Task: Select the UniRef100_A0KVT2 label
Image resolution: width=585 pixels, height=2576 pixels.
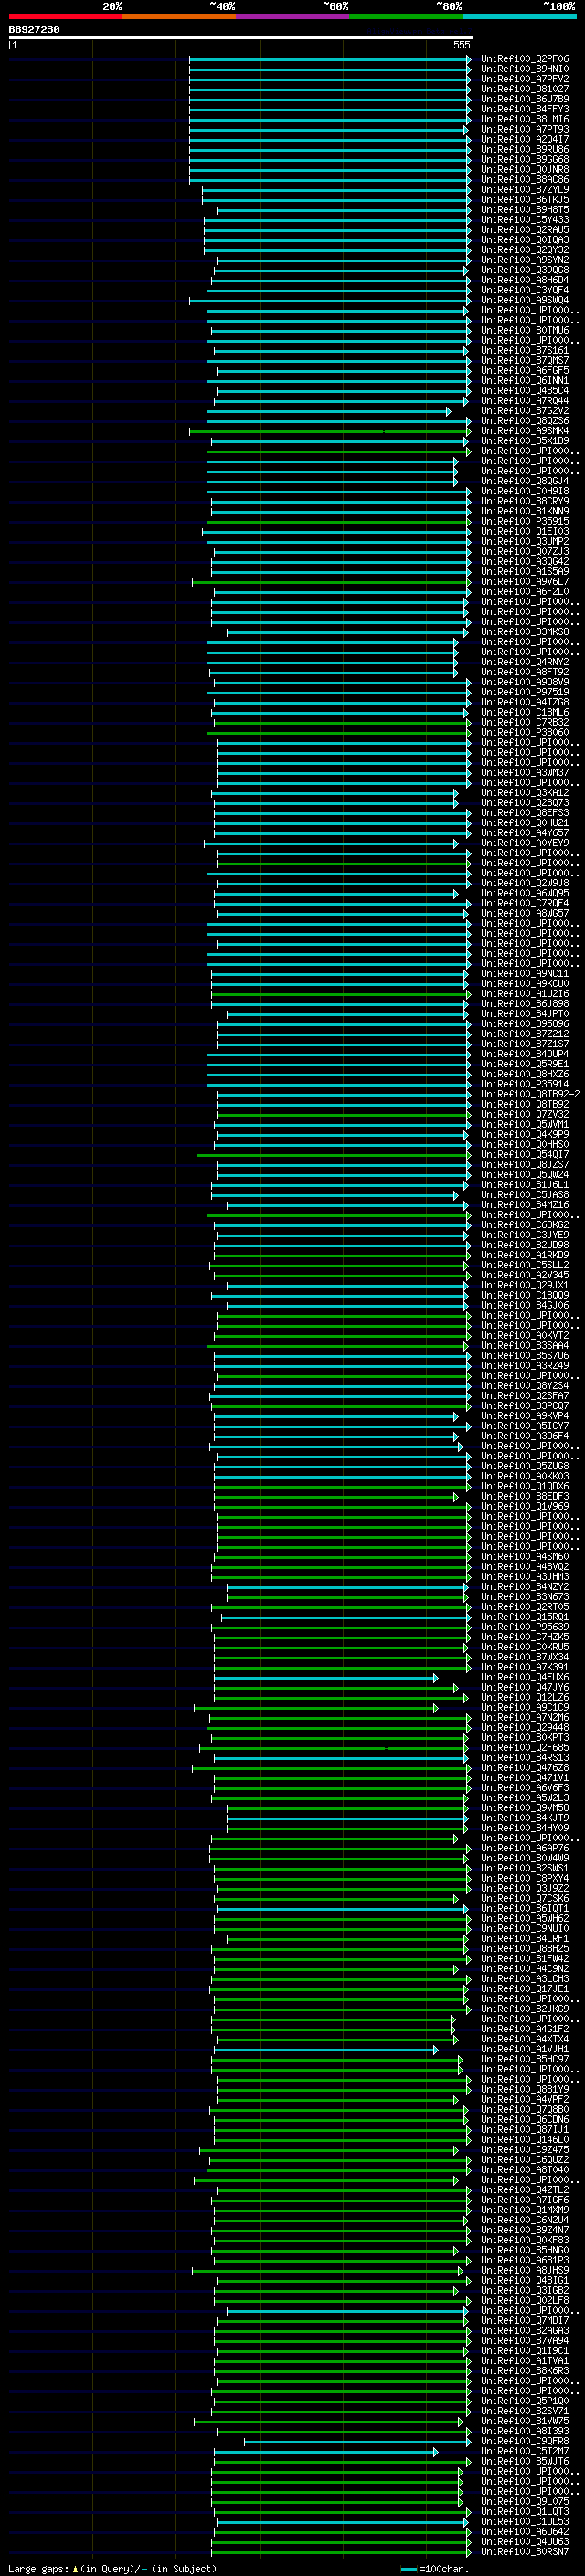Action: click(524, 1335)
